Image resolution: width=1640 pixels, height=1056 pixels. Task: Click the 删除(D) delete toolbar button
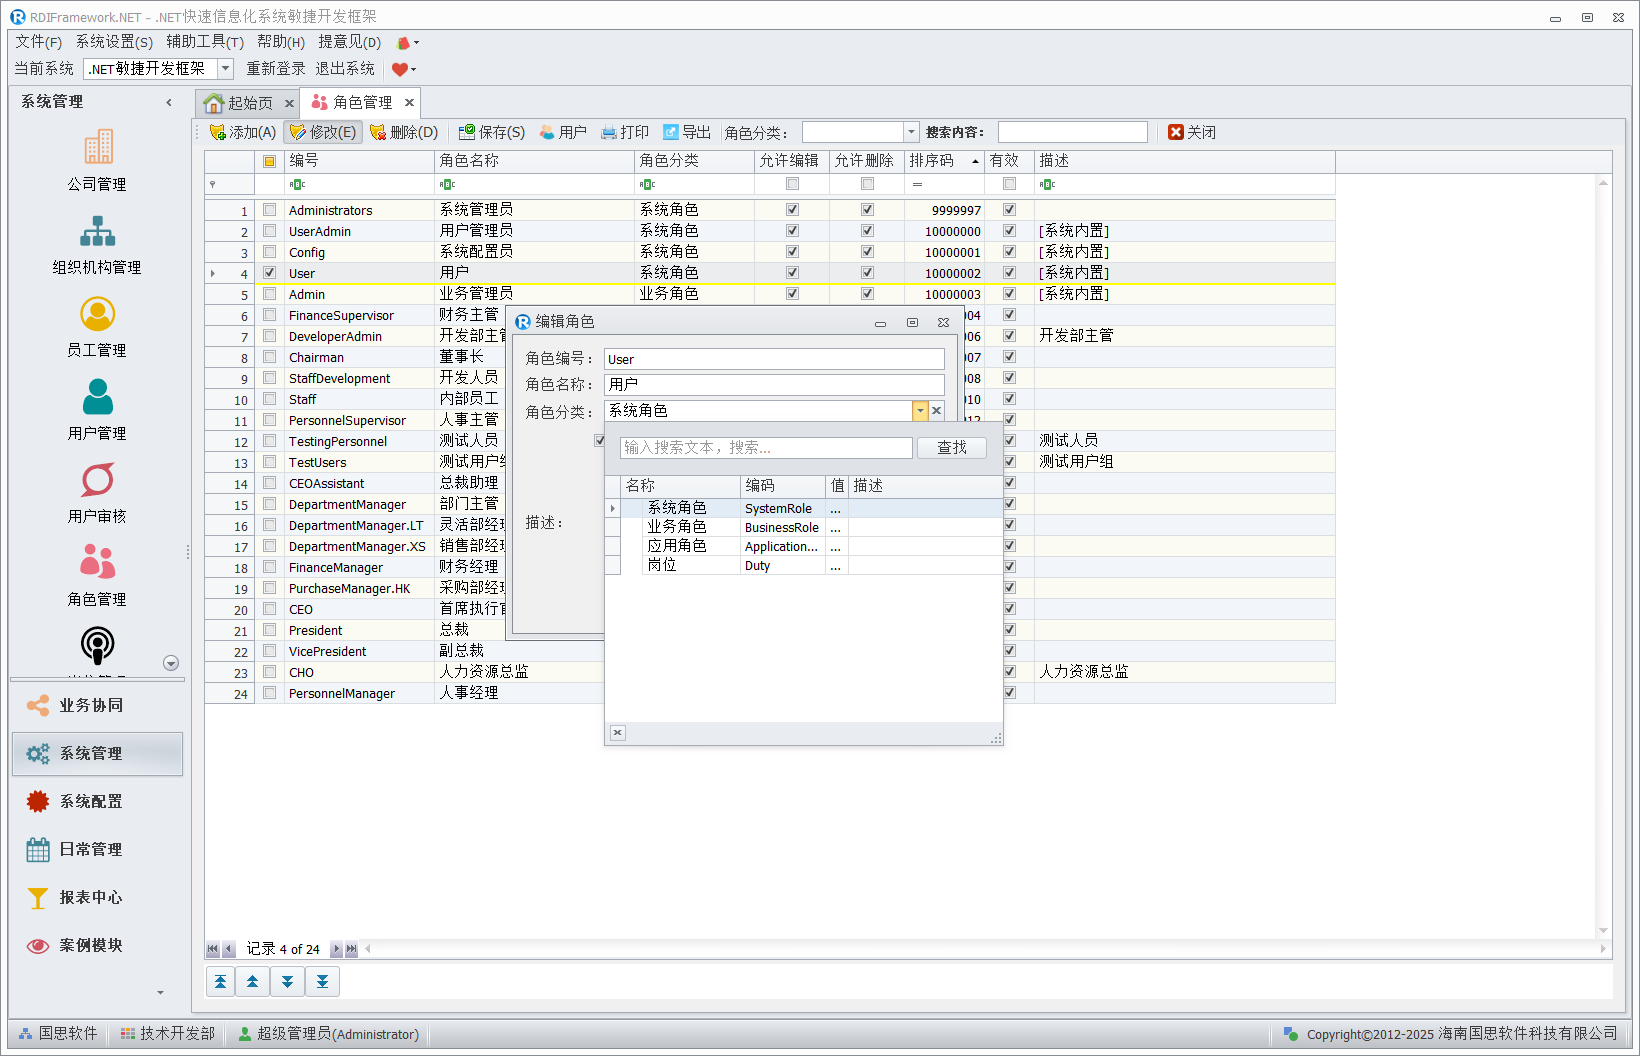(404, 132)
